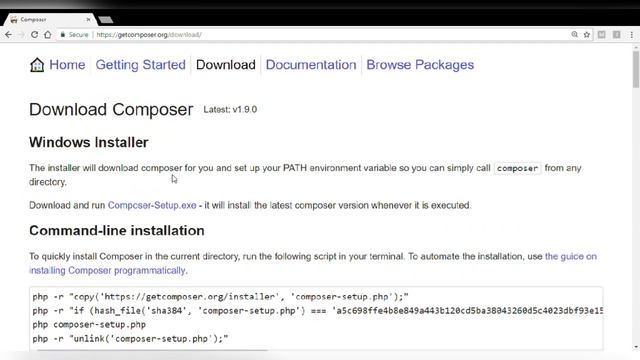Click the house icon beside Home
The height and width of the screenshot is (360, 640).
(x=37, y=64)
